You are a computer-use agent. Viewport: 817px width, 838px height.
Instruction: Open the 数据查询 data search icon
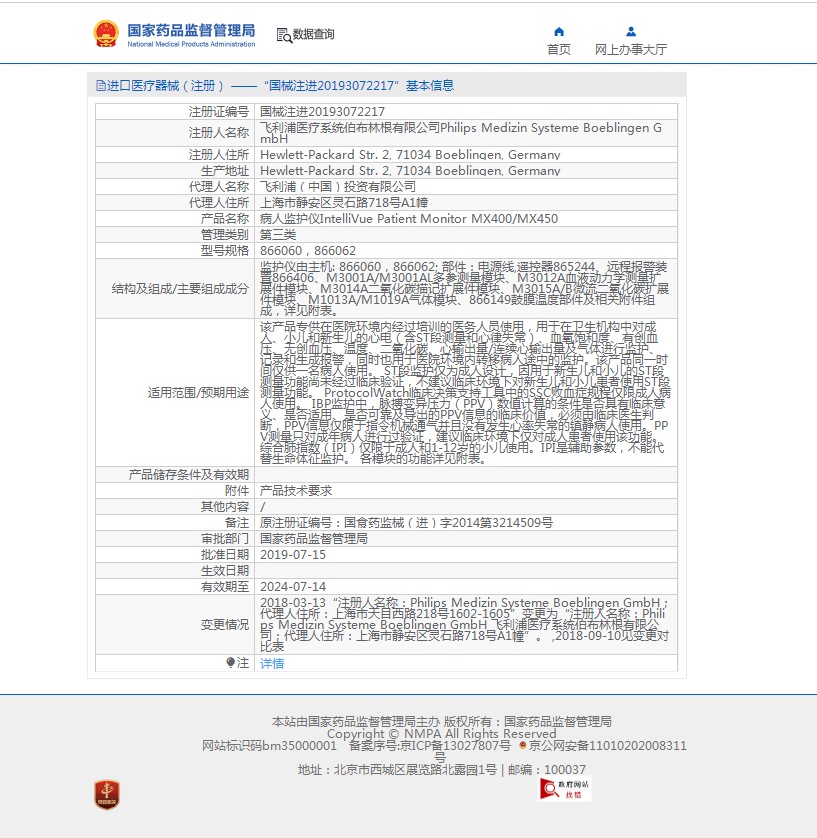[x=284, y=35]
